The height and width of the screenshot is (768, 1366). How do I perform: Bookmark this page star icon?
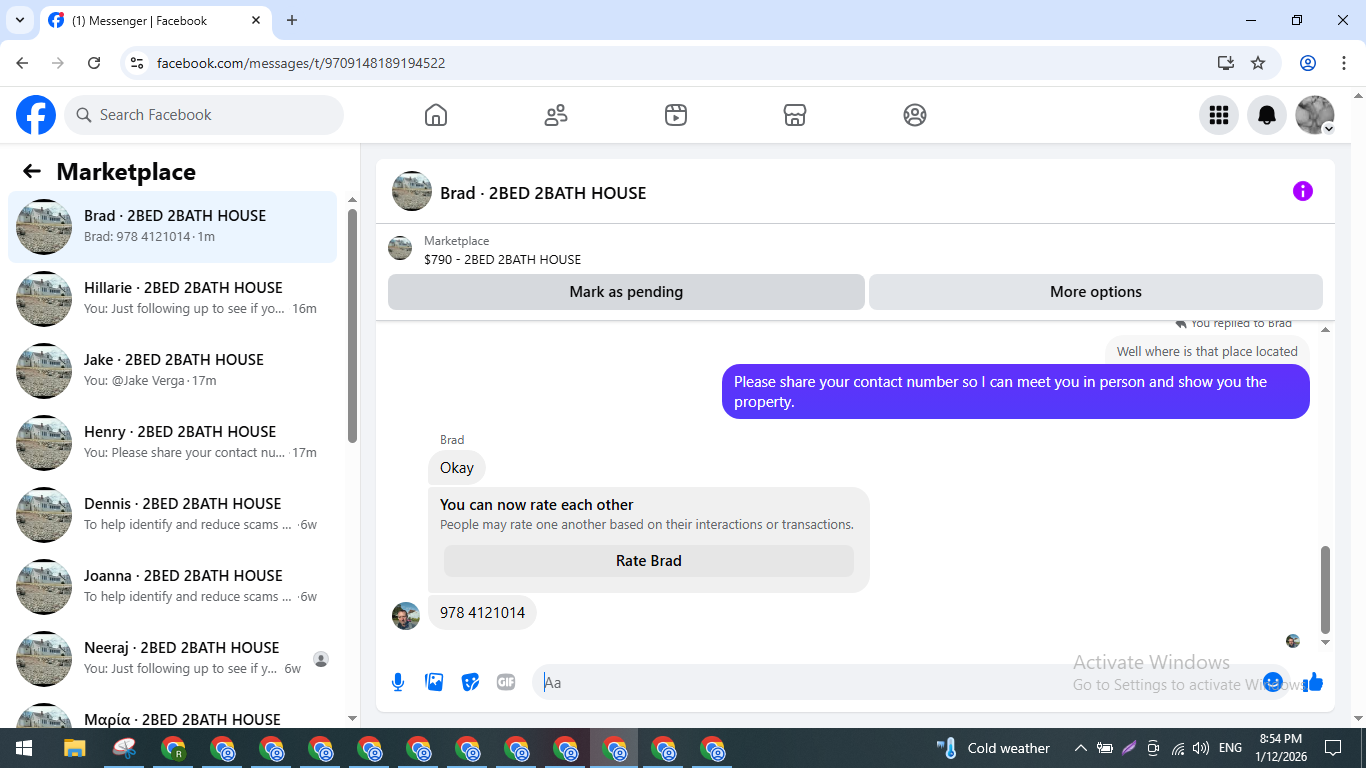(x=1258, y=63)
